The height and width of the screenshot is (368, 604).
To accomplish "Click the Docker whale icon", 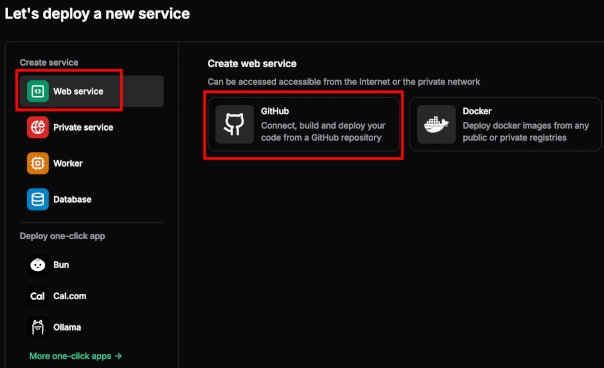I will click(x=436, y=124).
